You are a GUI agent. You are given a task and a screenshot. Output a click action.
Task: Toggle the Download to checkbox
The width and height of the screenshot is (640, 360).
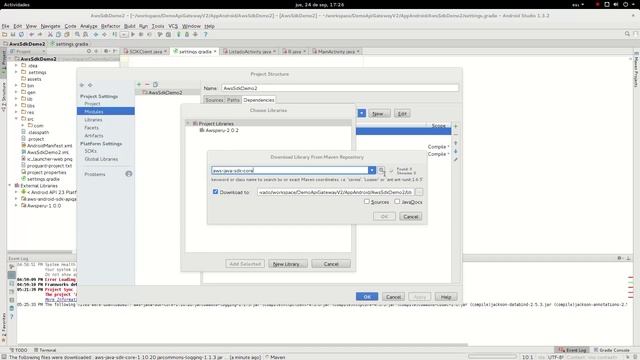tap(216, 191)
